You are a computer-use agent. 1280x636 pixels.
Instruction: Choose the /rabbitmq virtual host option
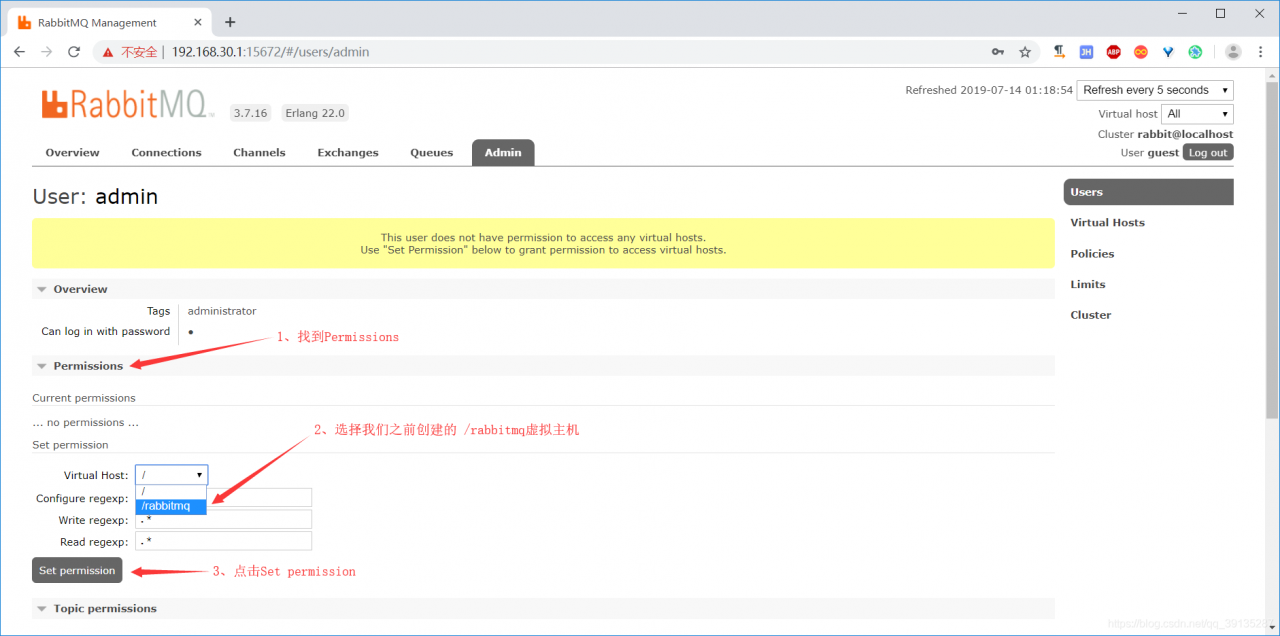click(x=171, y=506)
